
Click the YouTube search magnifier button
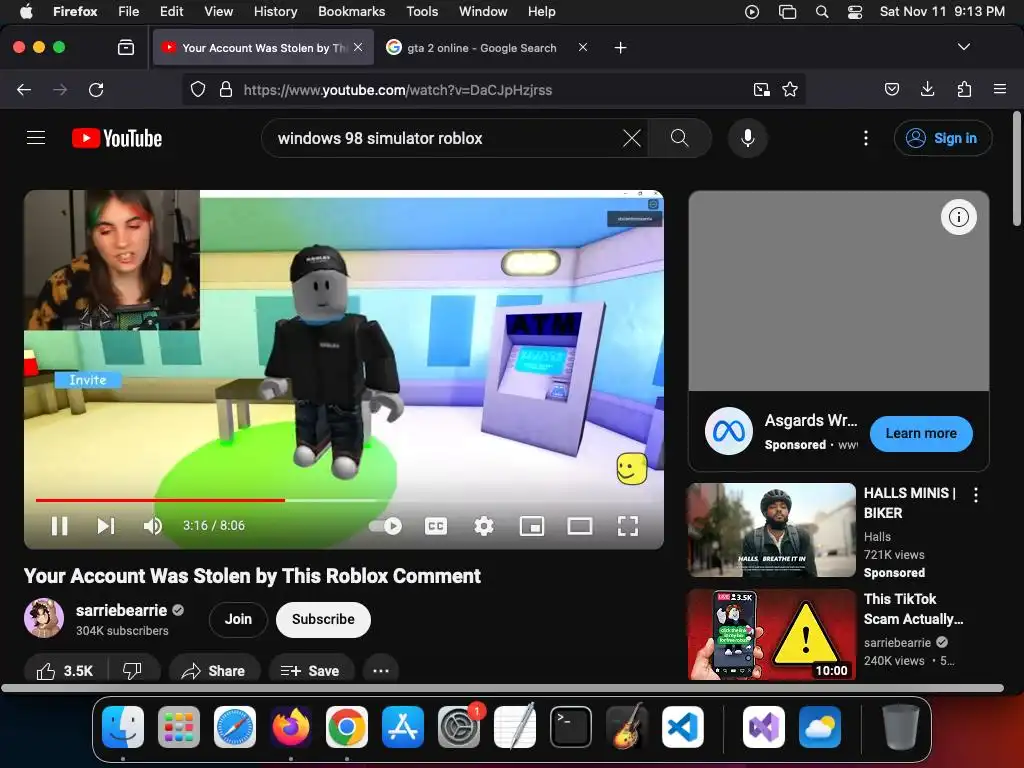(680, 138)
